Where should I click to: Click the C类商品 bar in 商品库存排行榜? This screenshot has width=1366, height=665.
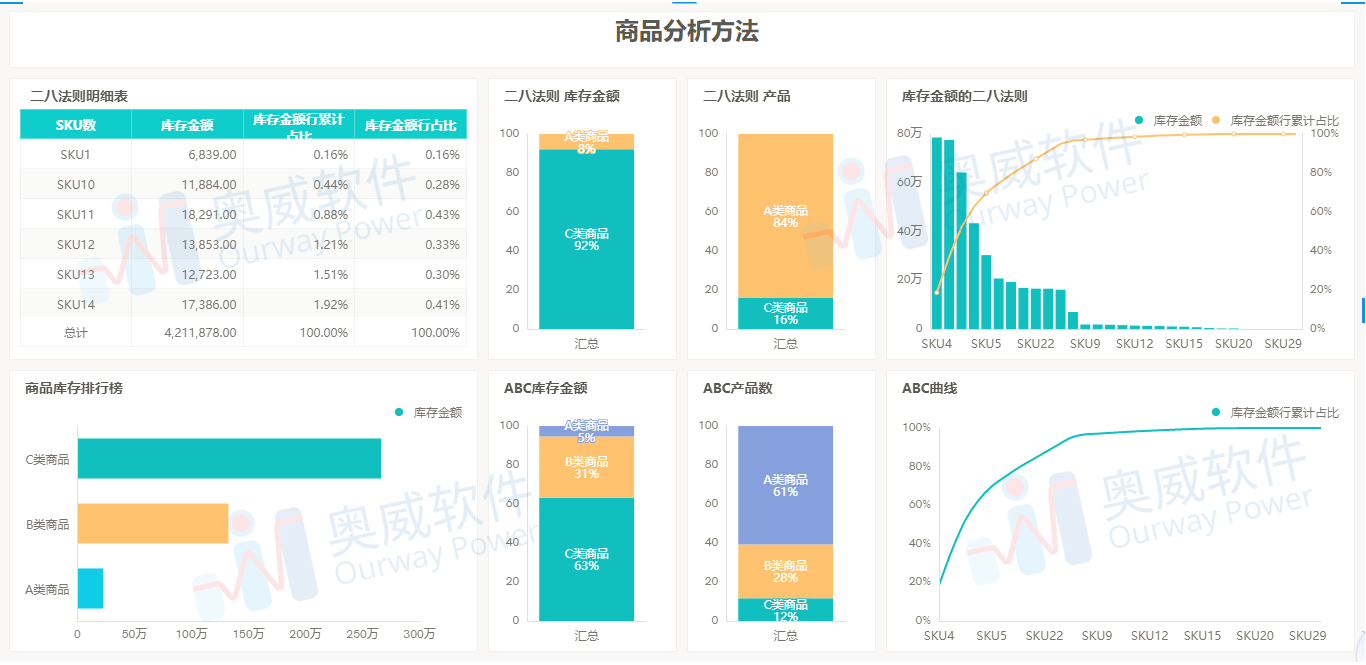point(230,459)
